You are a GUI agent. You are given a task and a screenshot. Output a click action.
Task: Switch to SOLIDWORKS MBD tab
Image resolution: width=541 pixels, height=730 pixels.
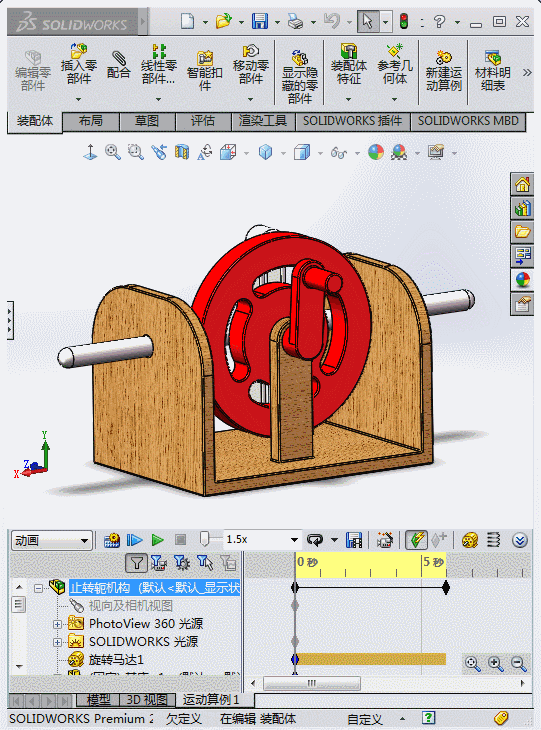coord(468,121)
